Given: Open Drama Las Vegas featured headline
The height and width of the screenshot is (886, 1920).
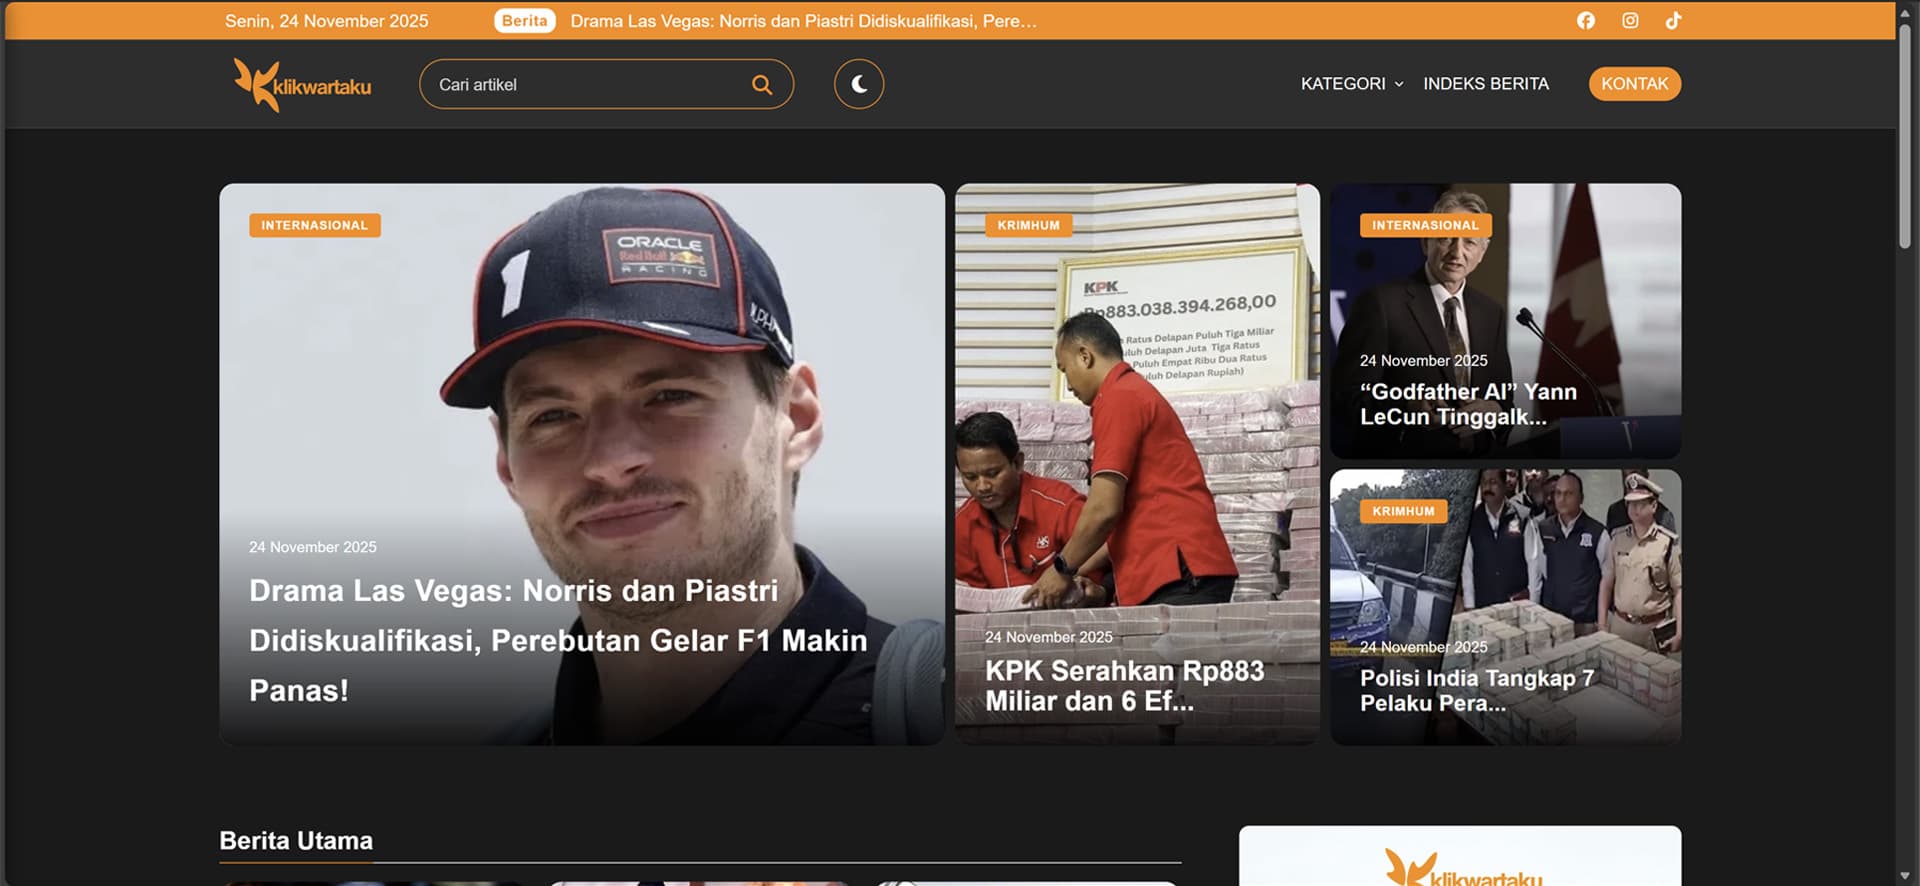Looking at the screenshot, I should 558,640.
